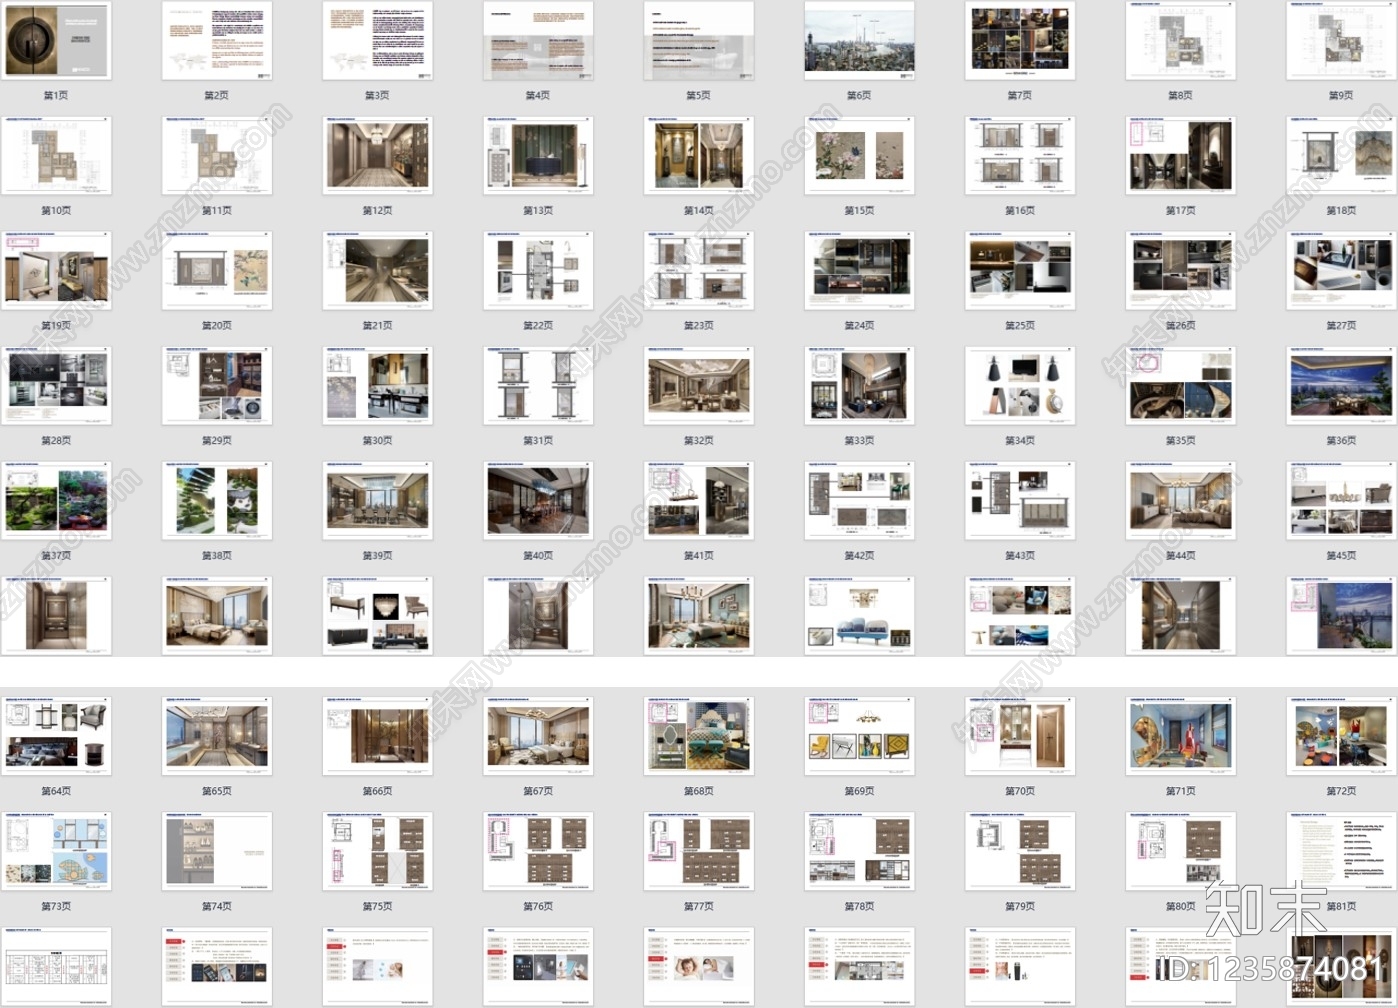Click the '第75页' page label
Screen dimensions: 1398x1008
(377, 906)
